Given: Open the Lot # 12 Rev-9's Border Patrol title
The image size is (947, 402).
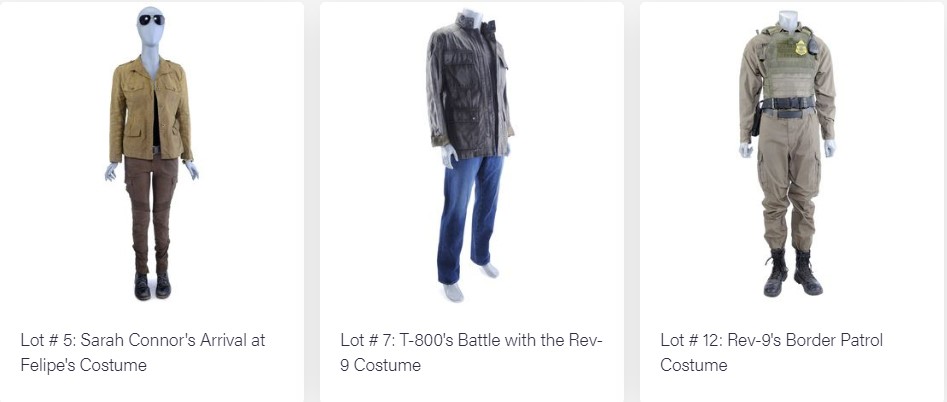Looking at the screenshot, I should click(771, 353).
